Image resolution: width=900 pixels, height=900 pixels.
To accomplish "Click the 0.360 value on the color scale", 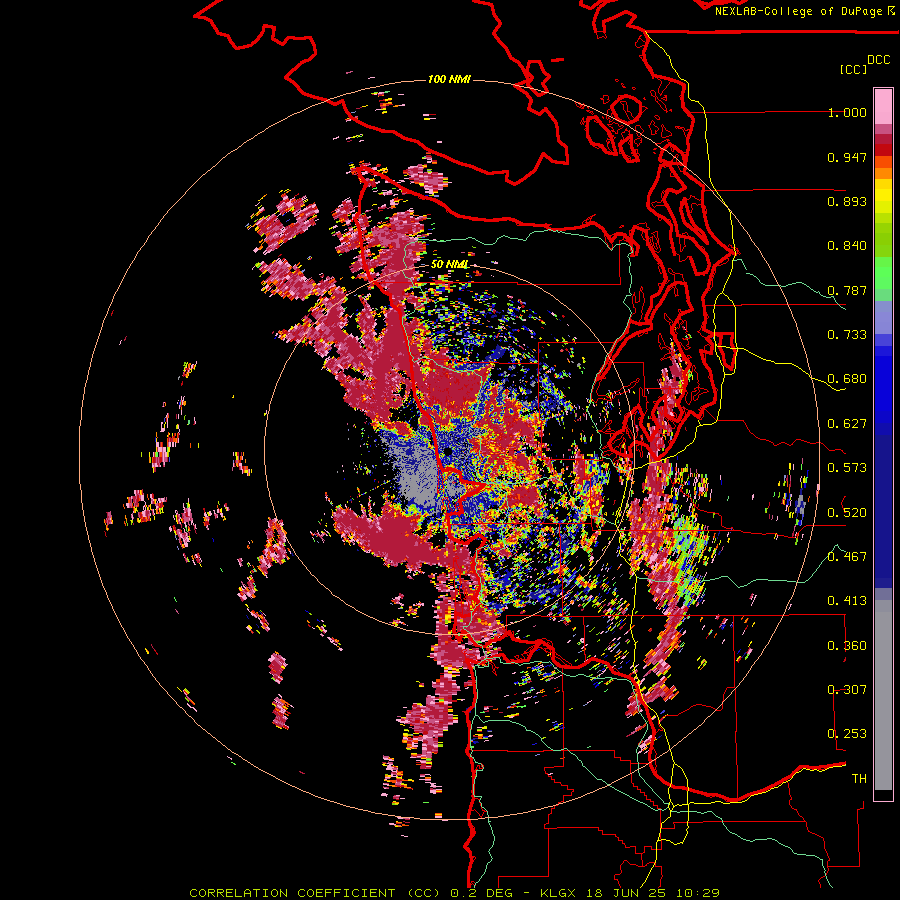I will (x=847, y=645).
